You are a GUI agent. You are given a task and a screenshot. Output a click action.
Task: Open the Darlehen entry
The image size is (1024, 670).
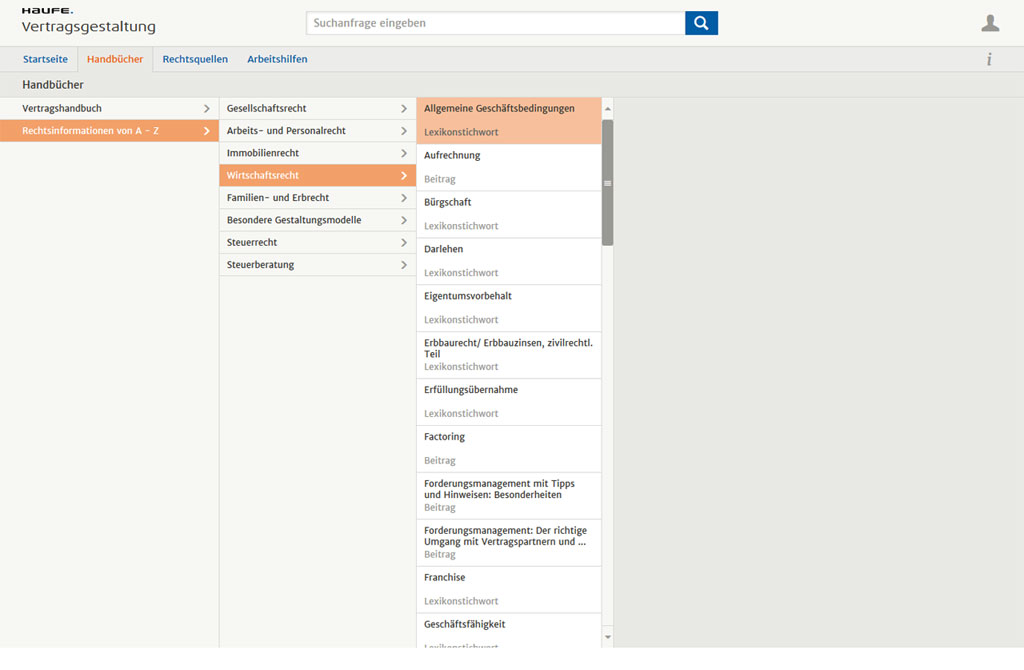point(509,261)
